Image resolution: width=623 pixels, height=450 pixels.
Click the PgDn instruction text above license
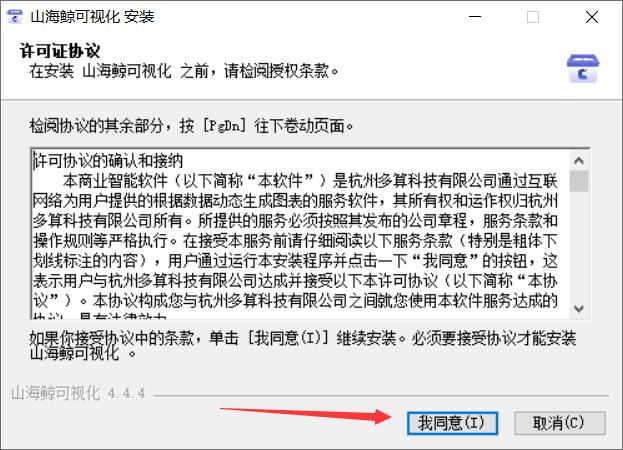pos(191,126)
